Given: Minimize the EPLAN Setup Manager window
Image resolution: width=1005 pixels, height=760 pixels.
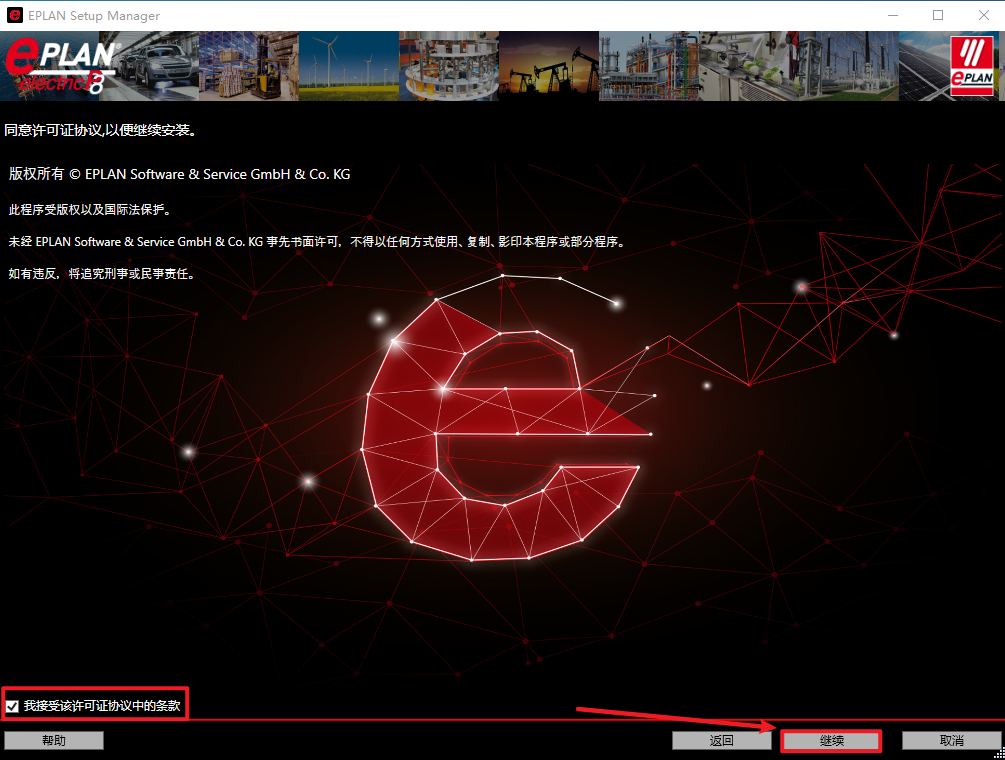Looking at the screenshot, I should tap(891, 15).
